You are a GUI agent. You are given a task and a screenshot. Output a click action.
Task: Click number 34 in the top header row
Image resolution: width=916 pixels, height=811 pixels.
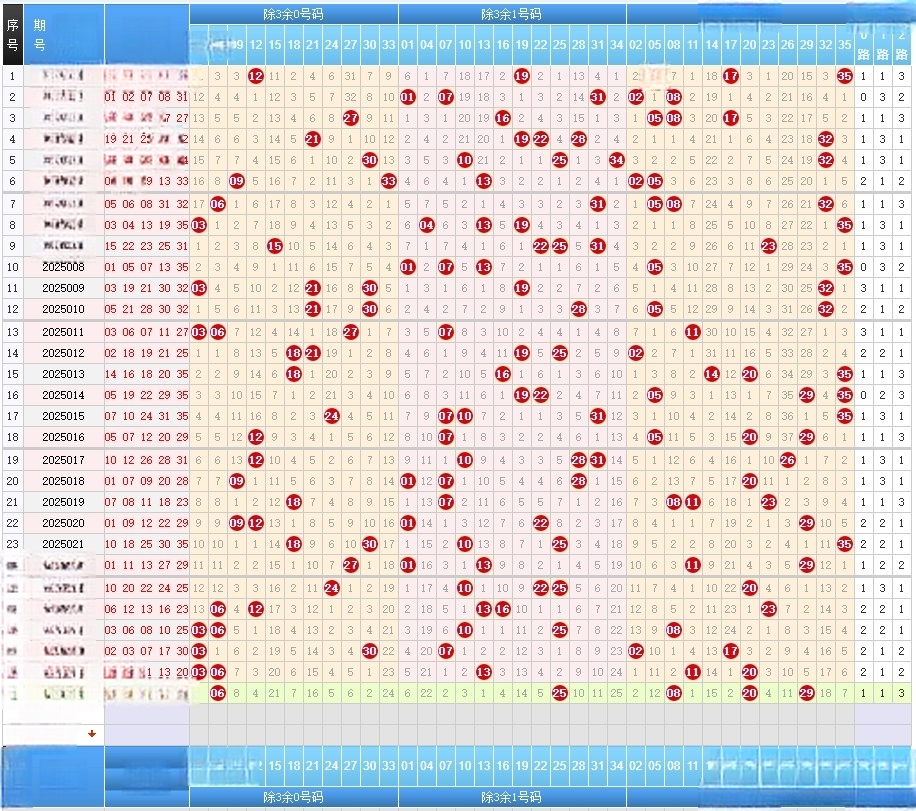tap(616, 44)
